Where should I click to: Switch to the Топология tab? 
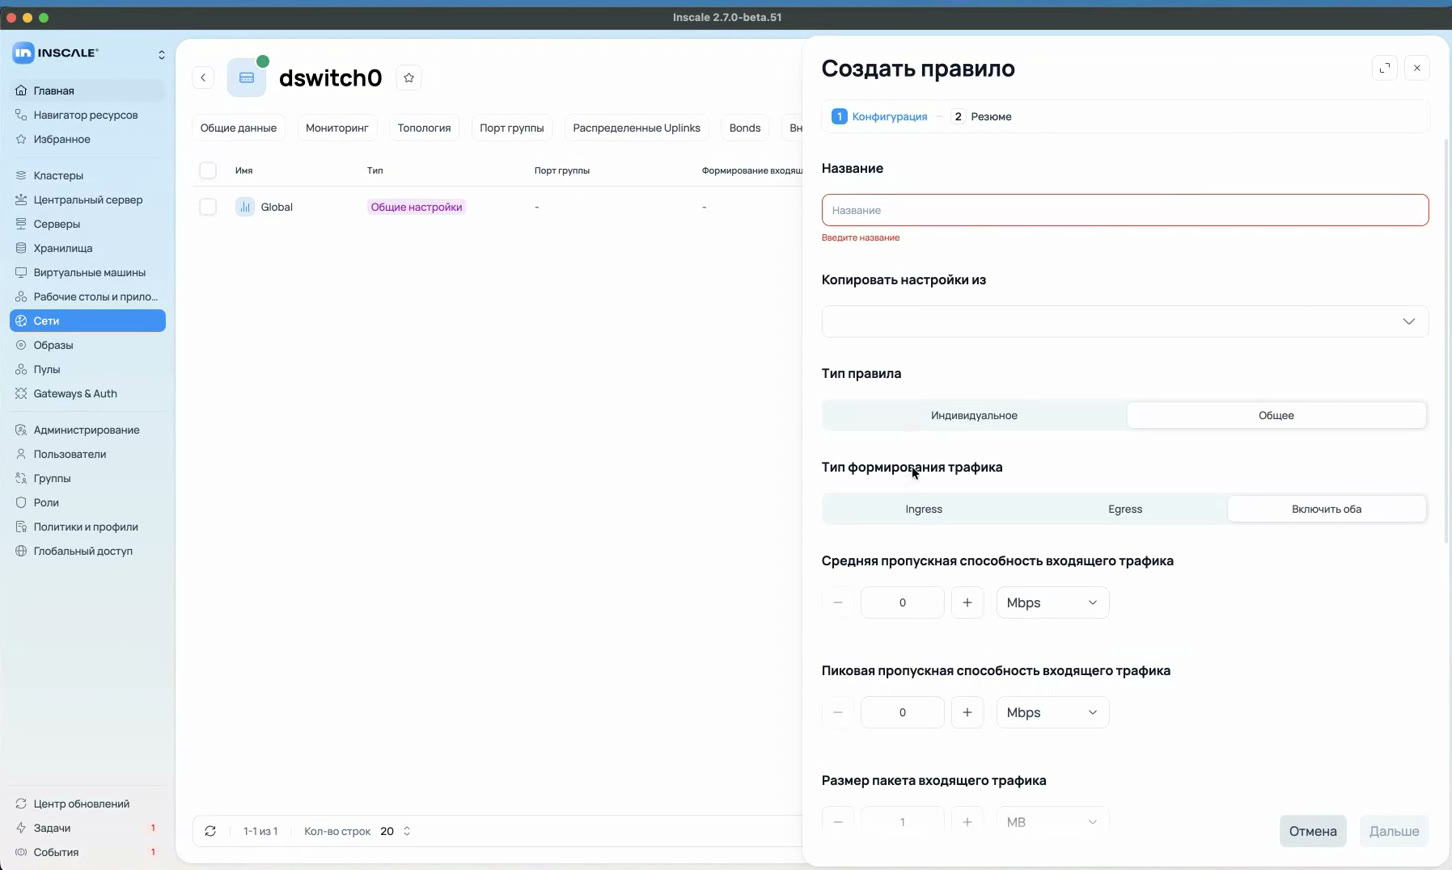tap(424, 128)
